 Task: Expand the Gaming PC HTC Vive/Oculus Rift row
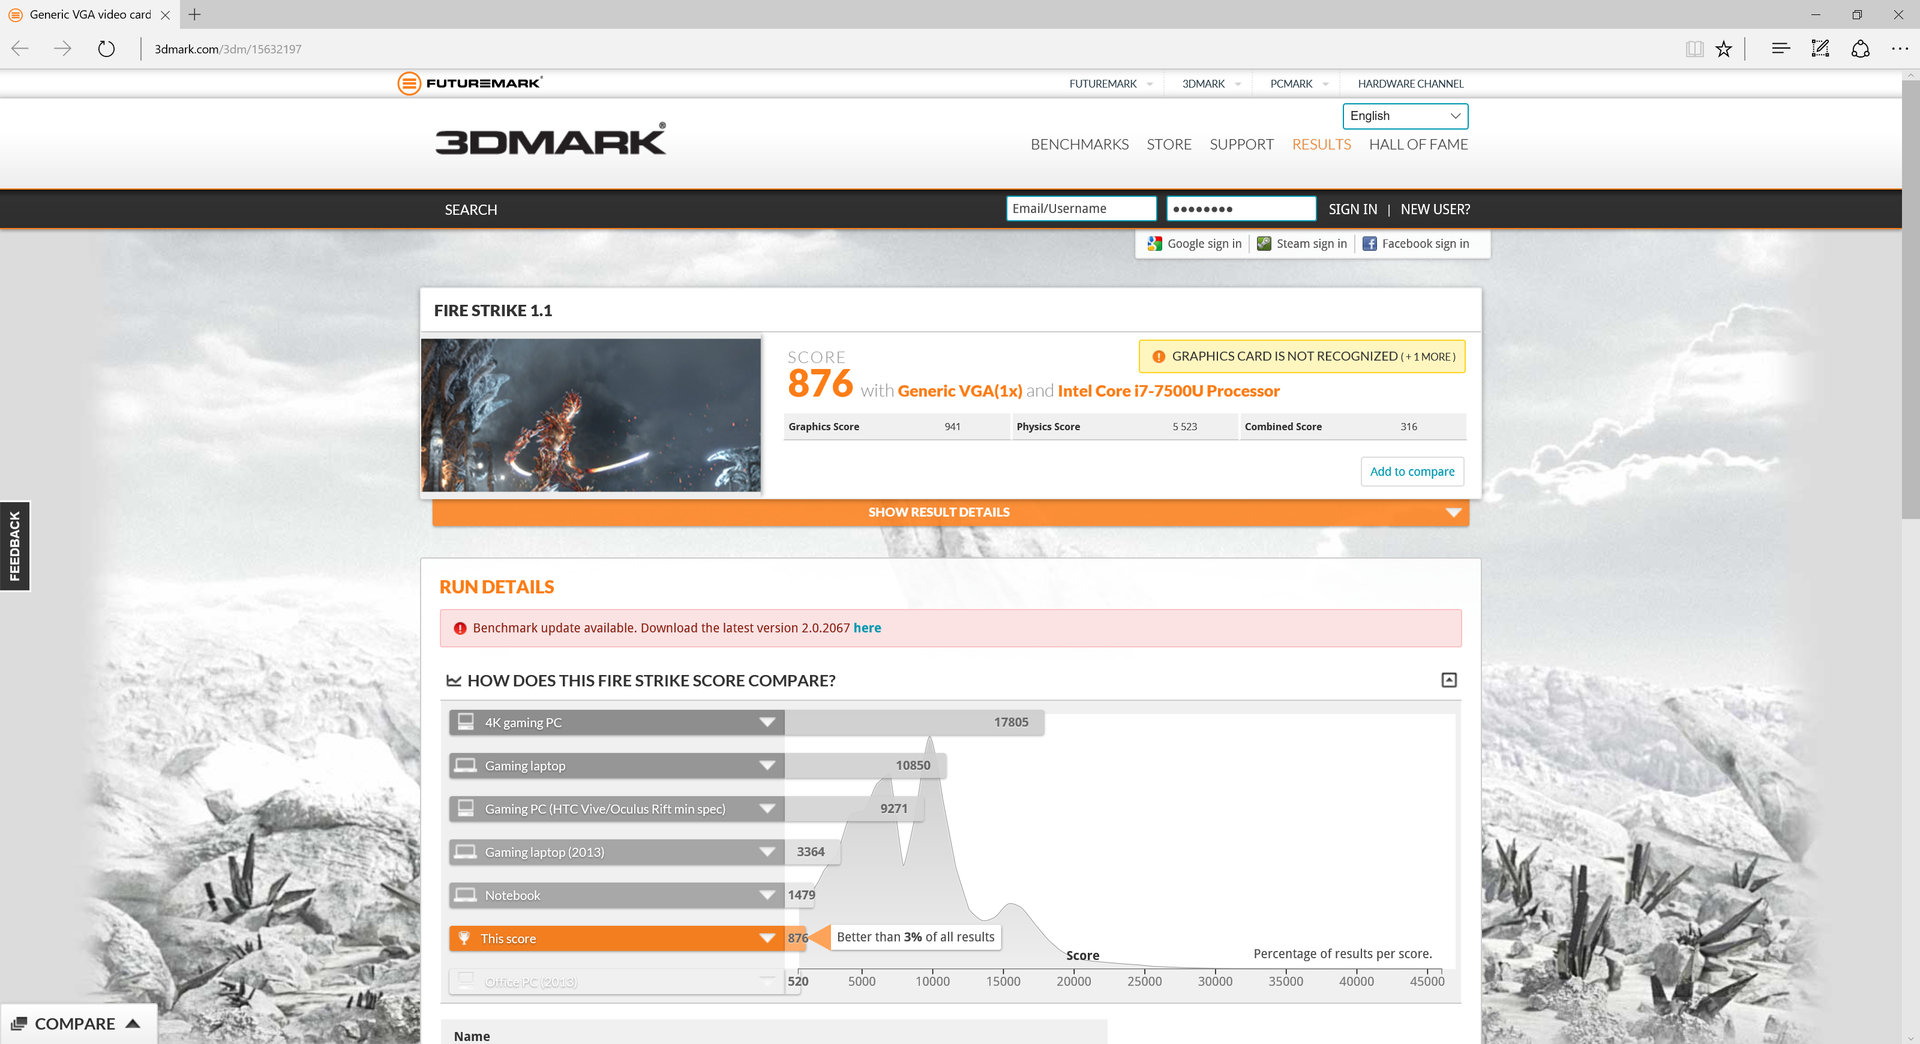pos(767,808)
